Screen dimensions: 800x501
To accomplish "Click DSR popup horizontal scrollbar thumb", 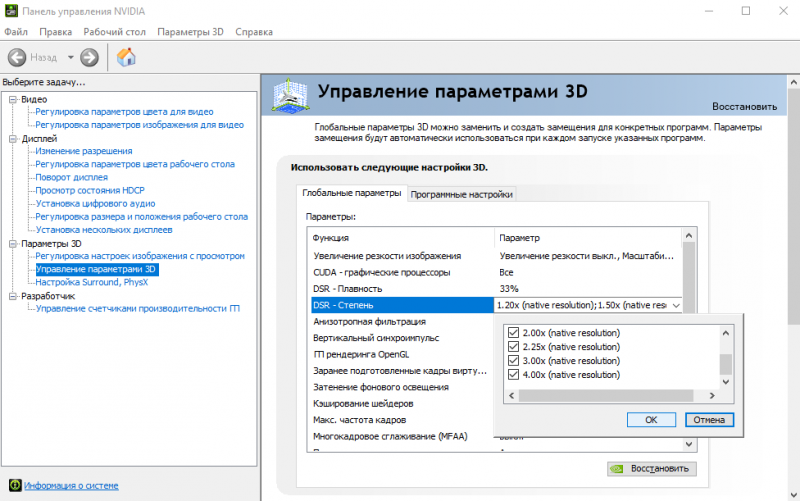I will pos(606,395).
